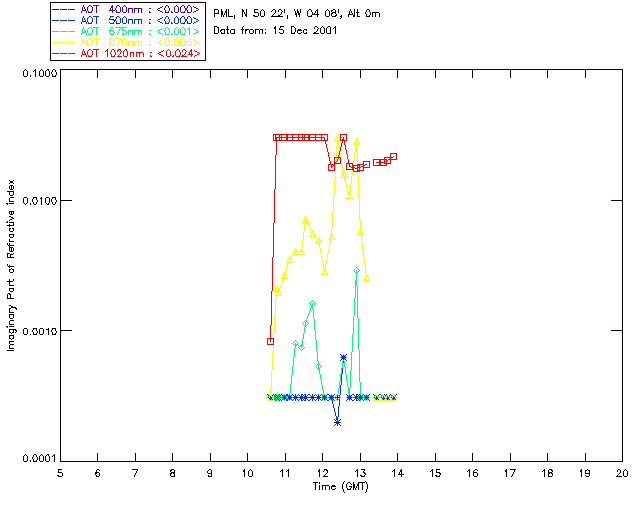Click the lowest blue asterisk marker below baseline
The width and height of the screenshot is (640, 512).
pos(337,423)
